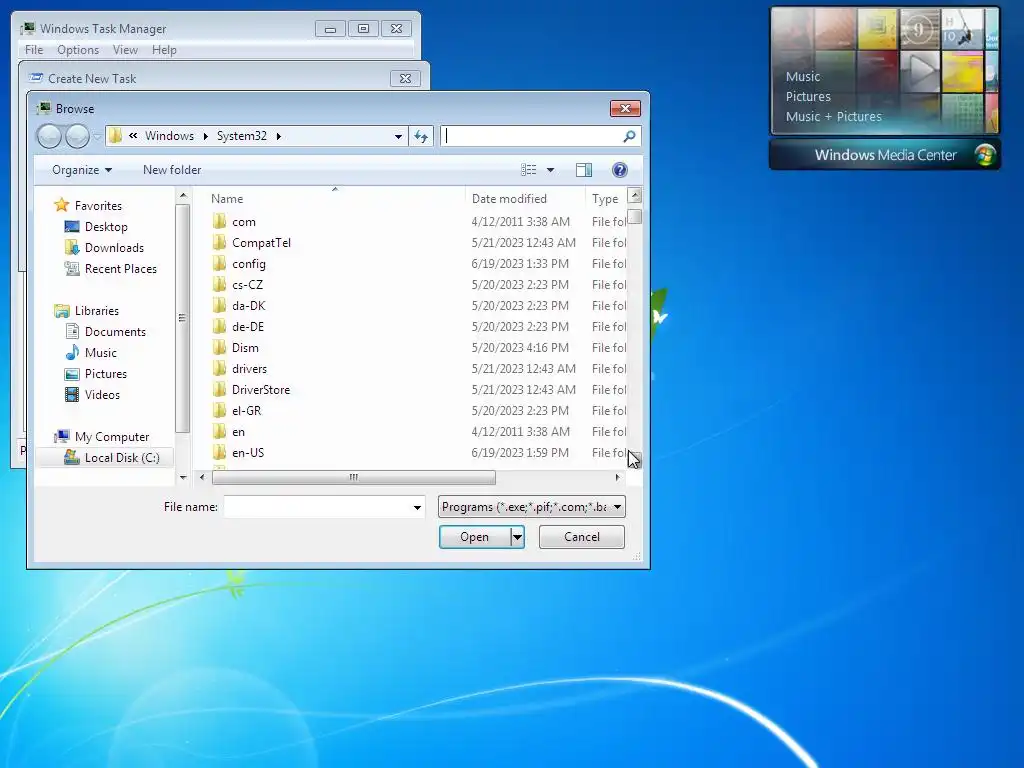Select the da-DK folder row

(x=417, y=306)
